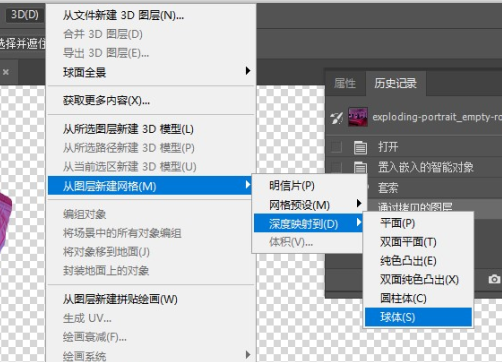Choose 平面(P) depth map option
Viewport: 502px width, 362px height.
418,223
